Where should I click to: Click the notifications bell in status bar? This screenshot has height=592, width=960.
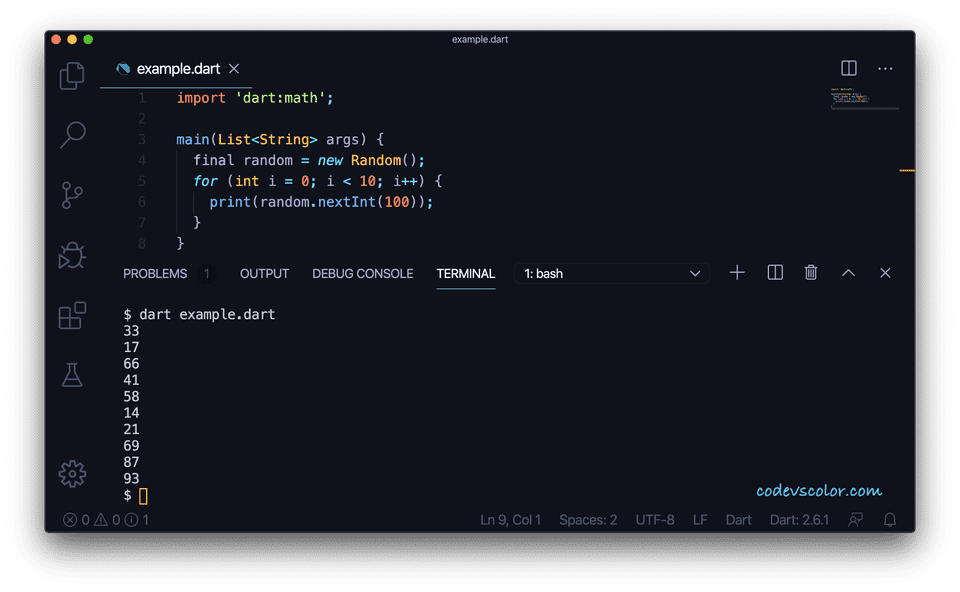[890, 519]
